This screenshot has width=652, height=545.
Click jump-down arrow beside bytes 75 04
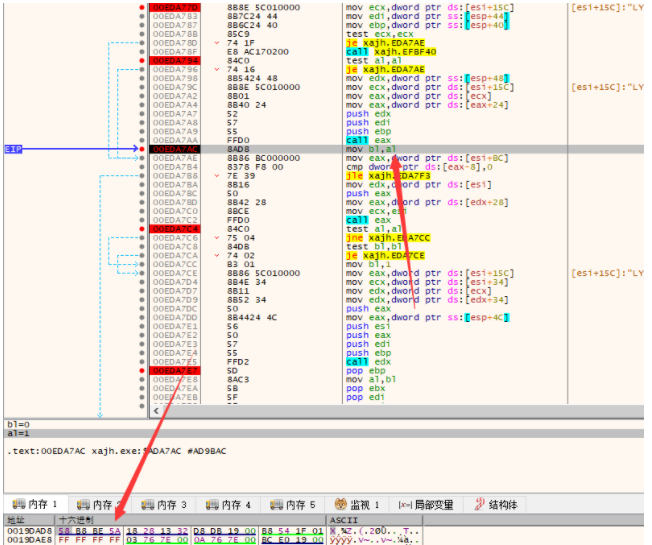click(x=217, y=238)
